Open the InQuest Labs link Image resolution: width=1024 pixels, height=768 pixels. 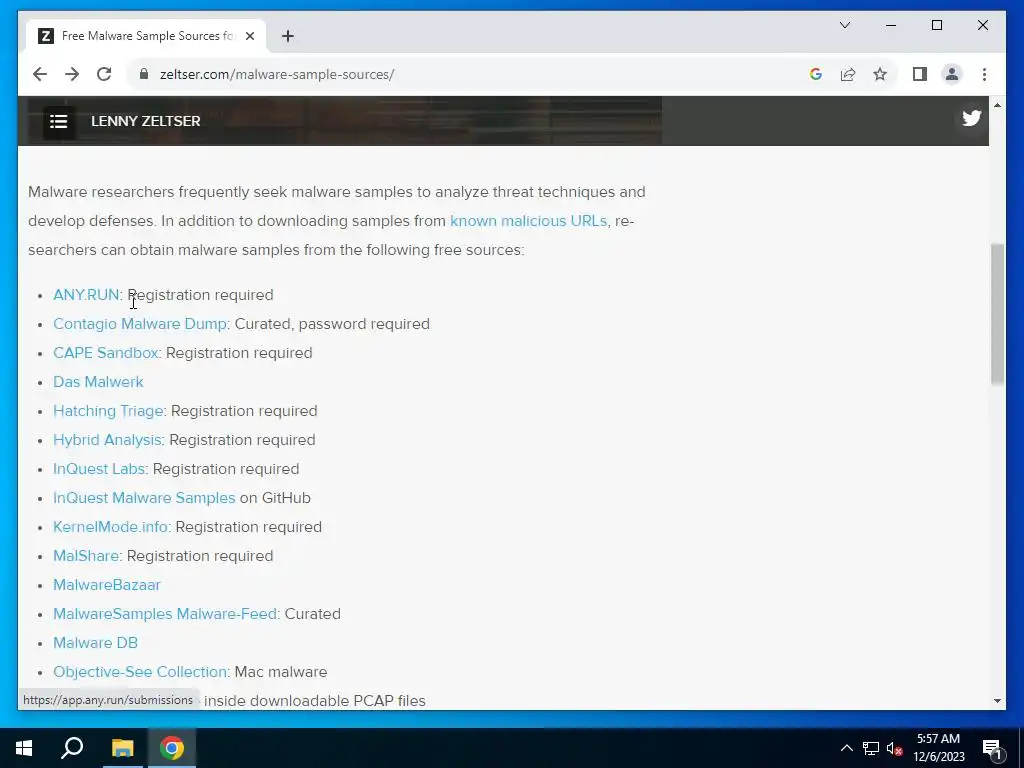point(99,469)
